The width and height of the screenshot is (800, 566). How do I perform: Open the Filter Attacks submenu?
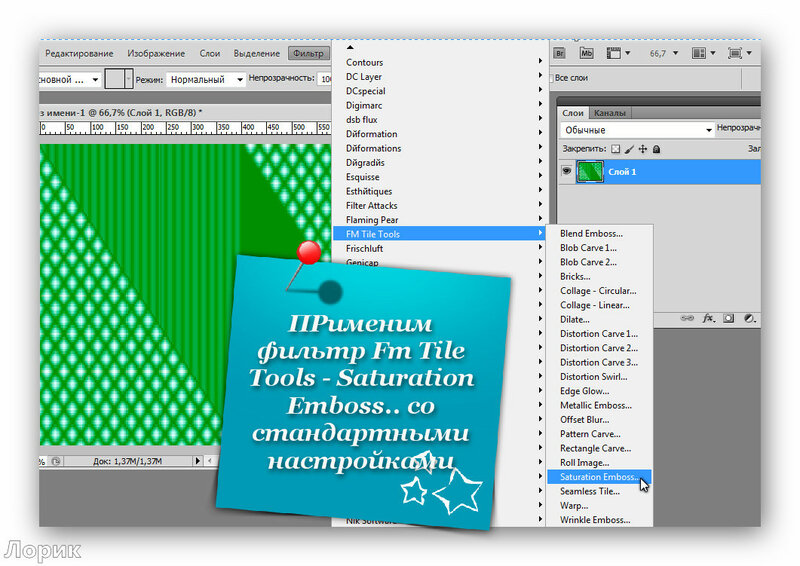point(439,205)
